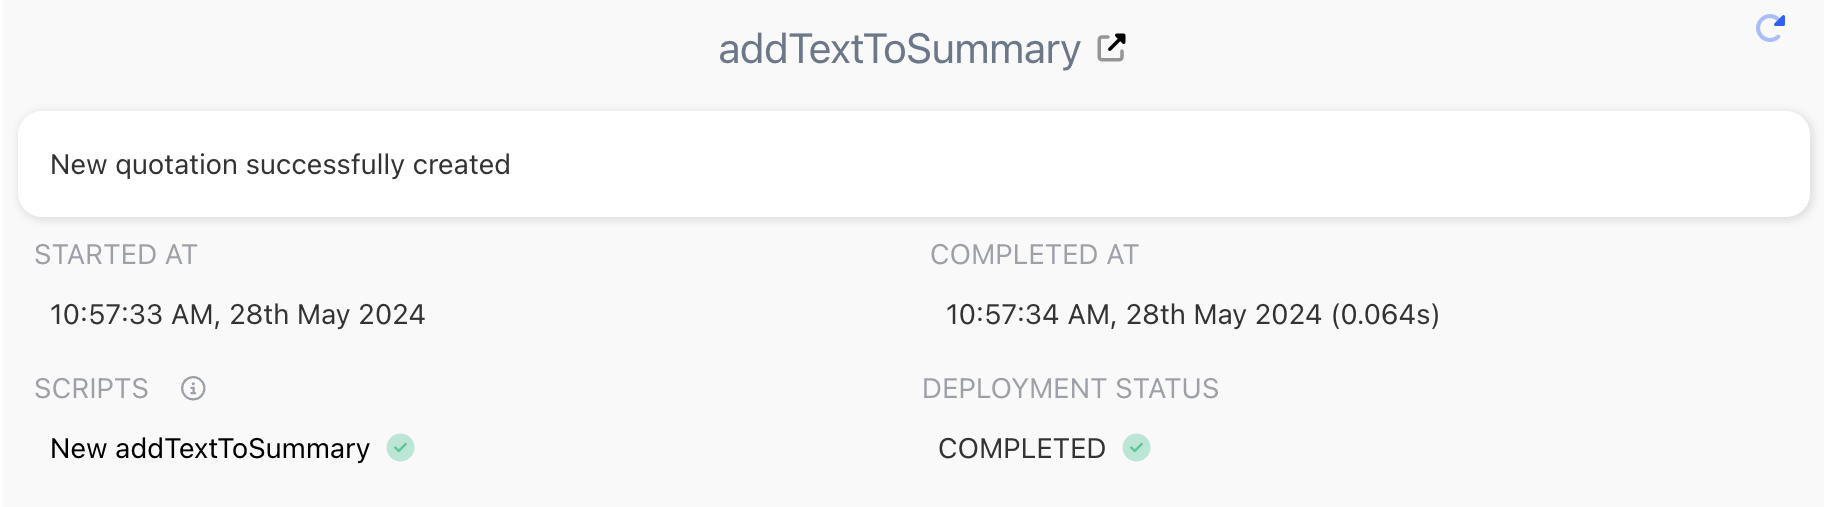The width and height of the screenshot is (1824, 507).
Task: Open addTextToSummary external link icon
Action: pyautogui.click(x=1112, y=48)
